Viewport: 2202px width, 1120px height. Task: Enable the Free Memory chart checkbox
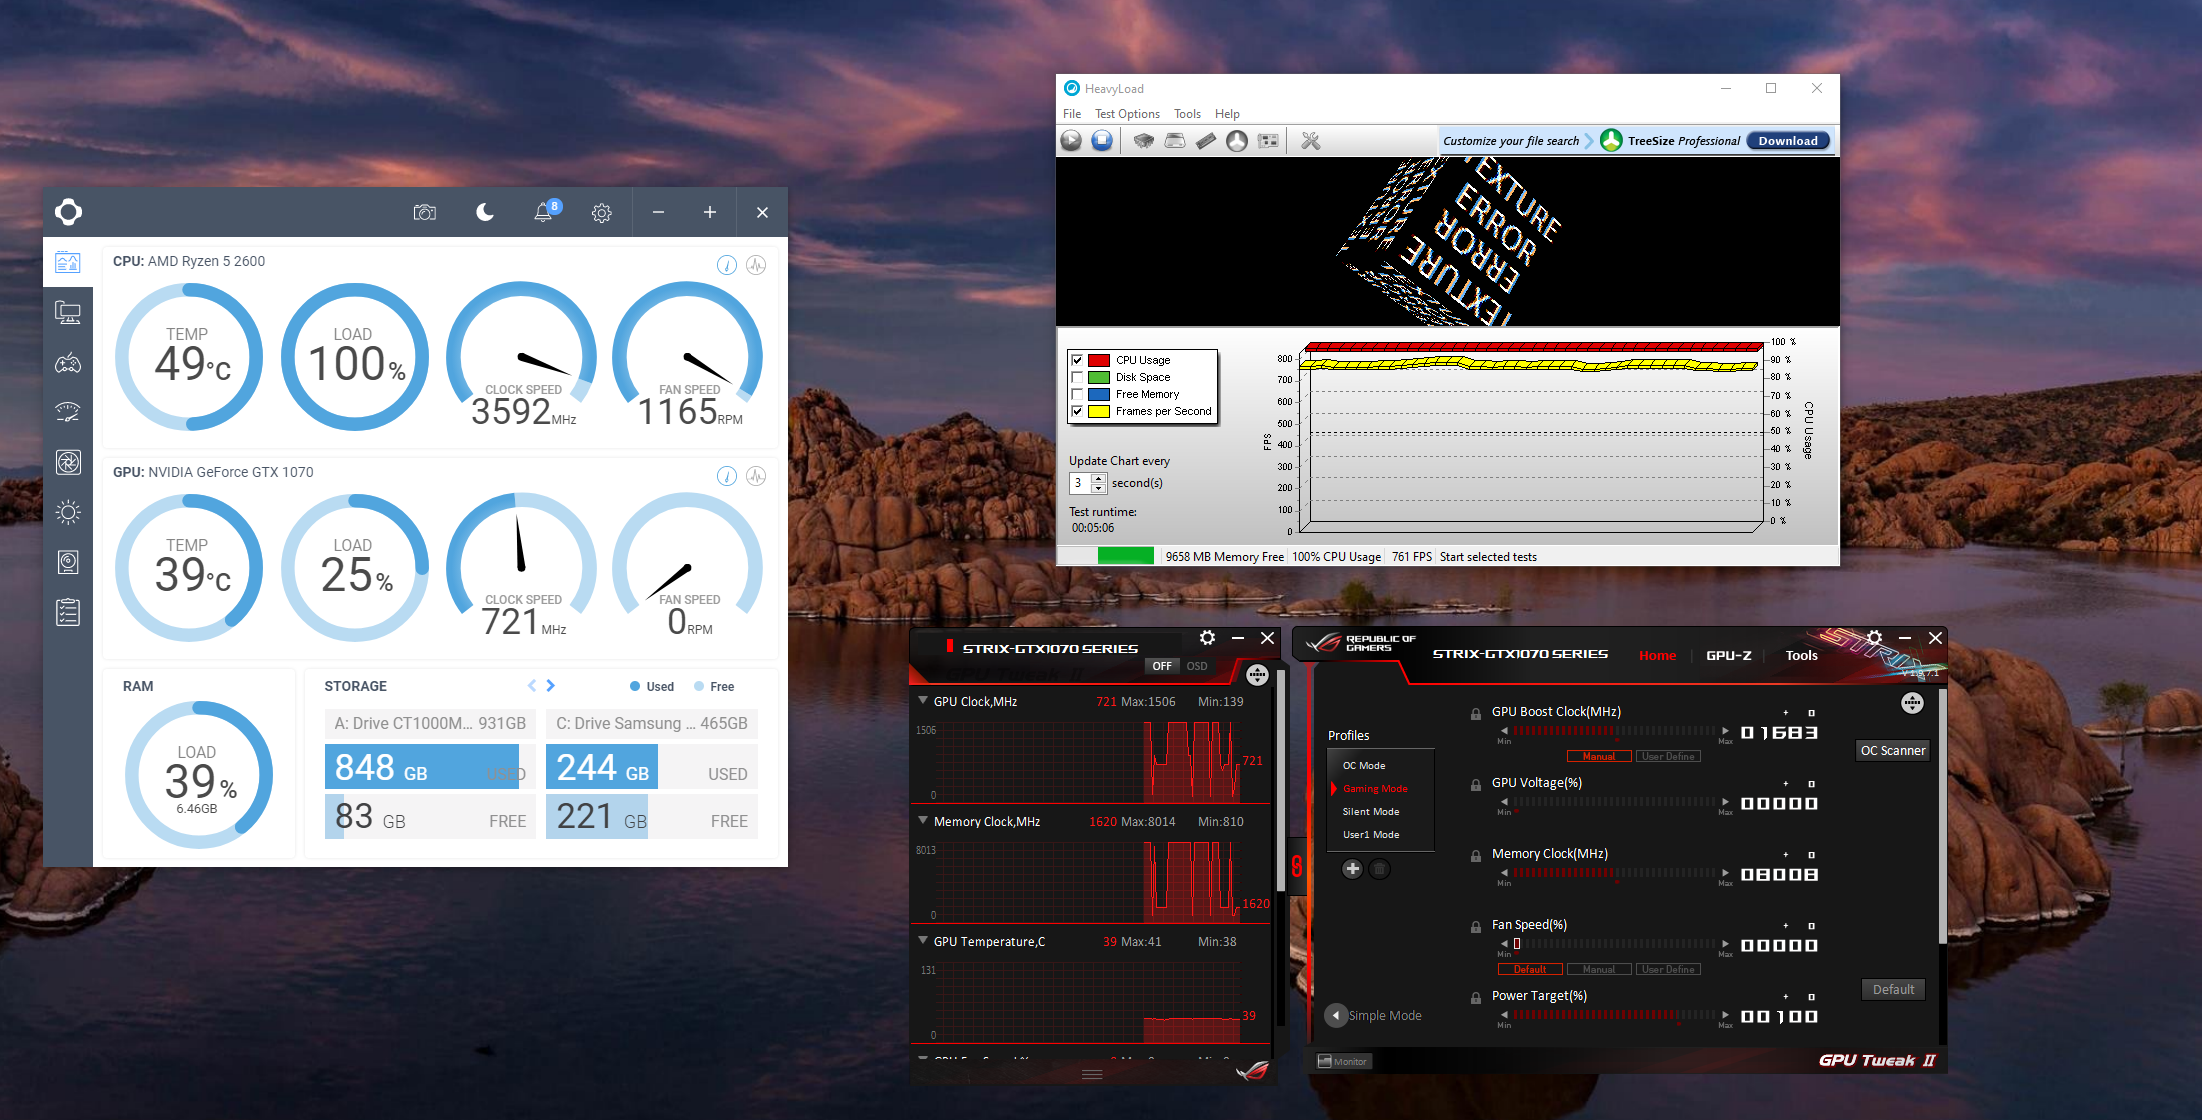[1077, 394]
